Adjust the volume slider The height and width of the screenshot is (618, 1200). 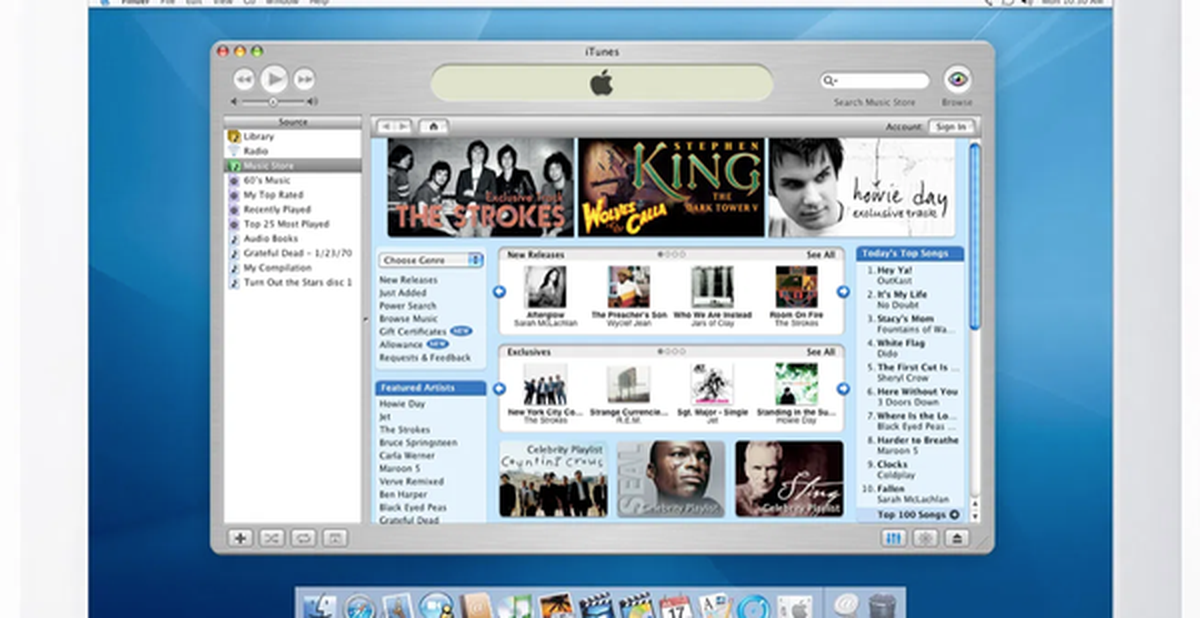pos(274,102)
